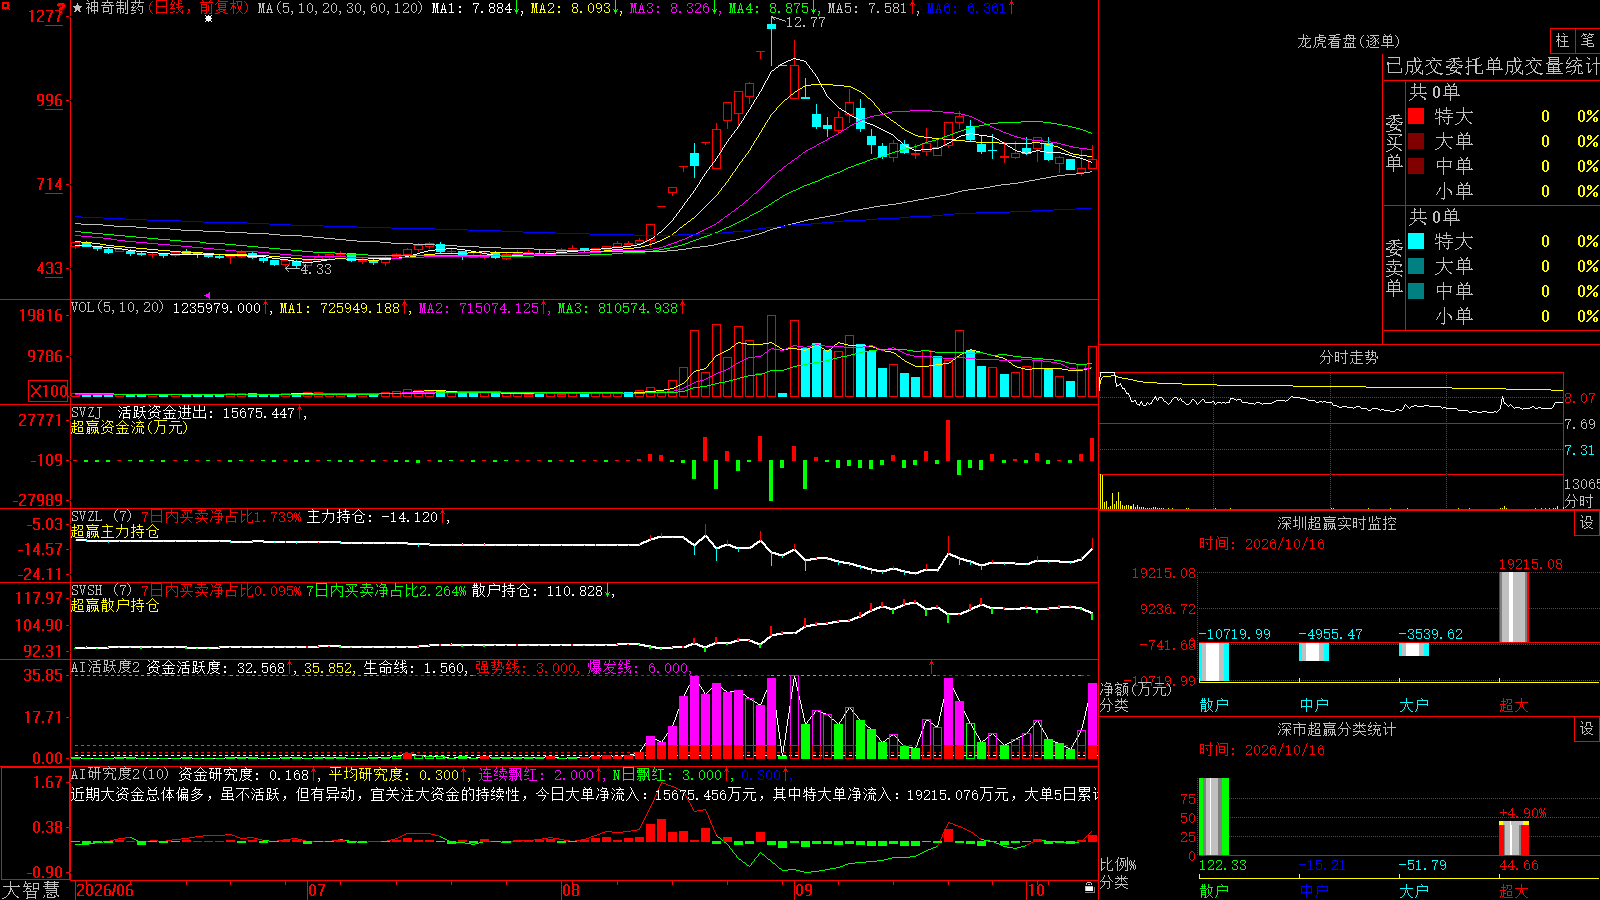Open 设 settings for 深圳超赢实时监控

[1587, 523]
